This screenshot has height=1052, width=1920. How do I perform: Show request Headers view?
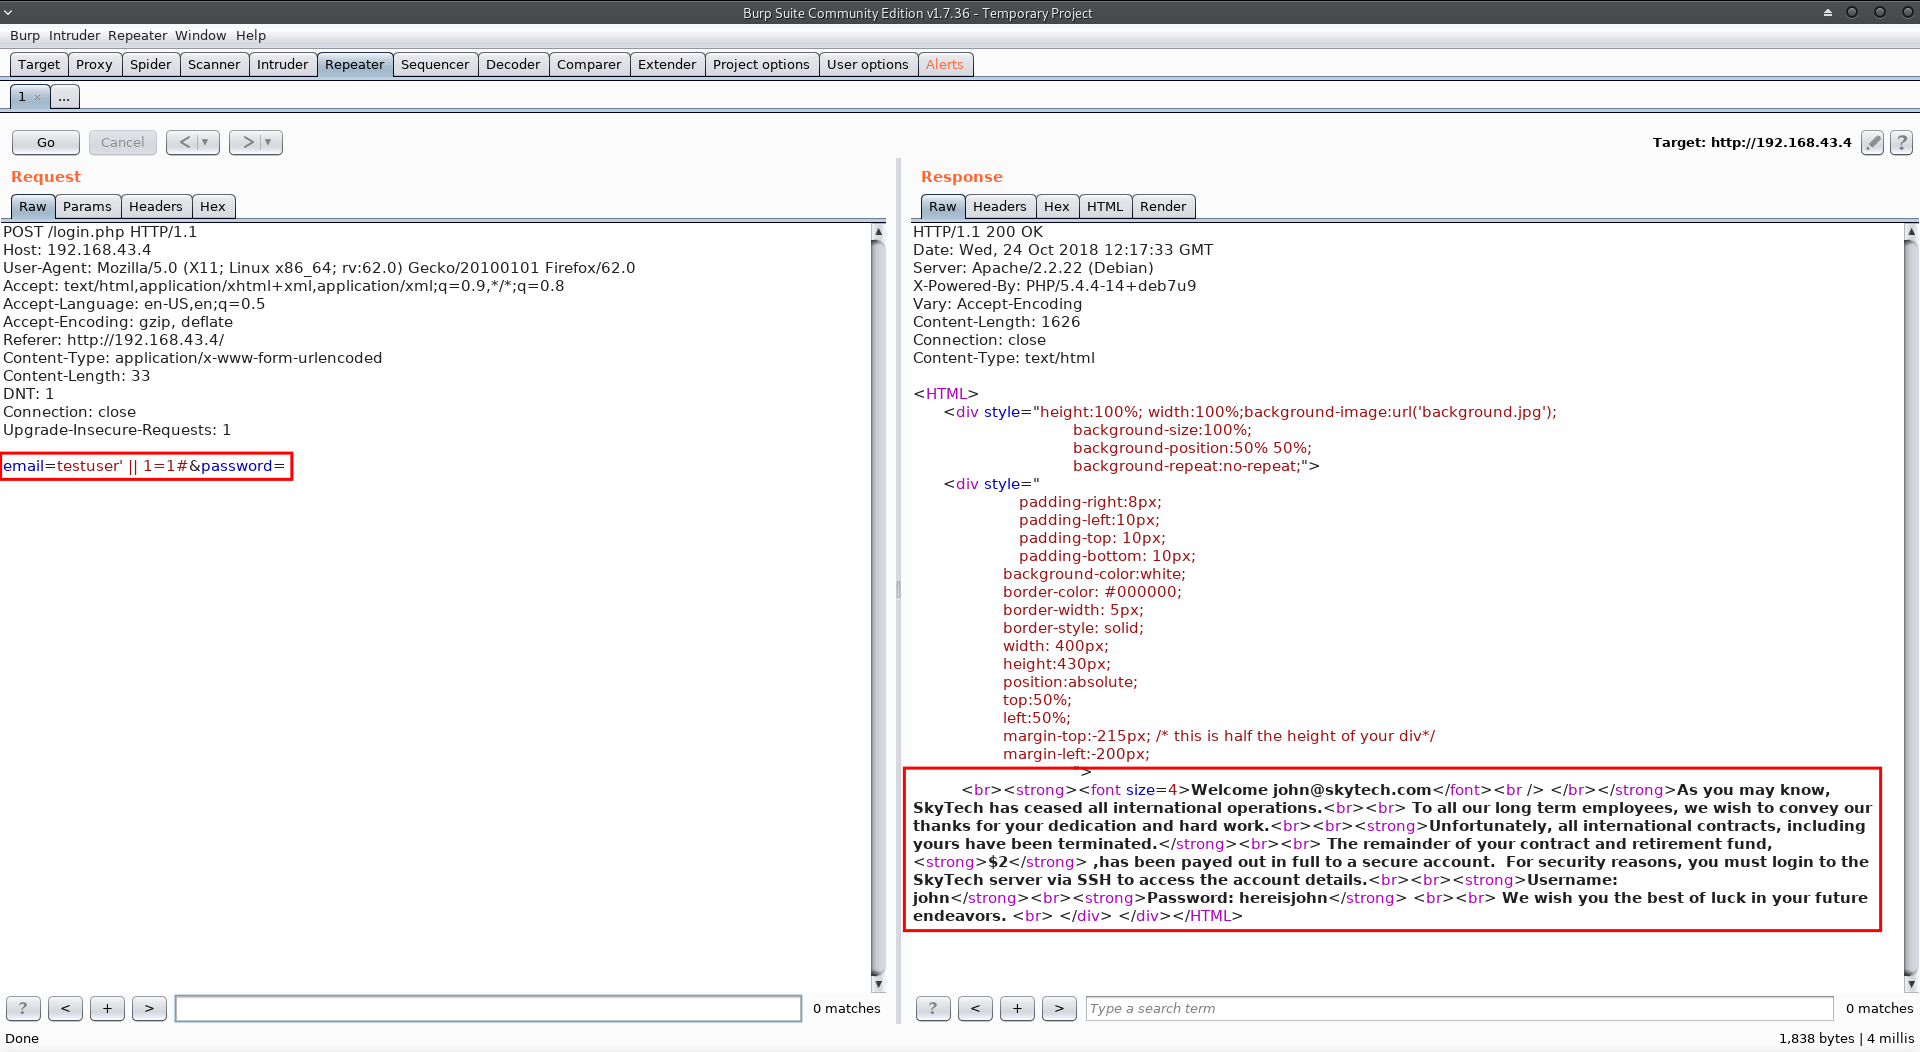pos(156,206)
